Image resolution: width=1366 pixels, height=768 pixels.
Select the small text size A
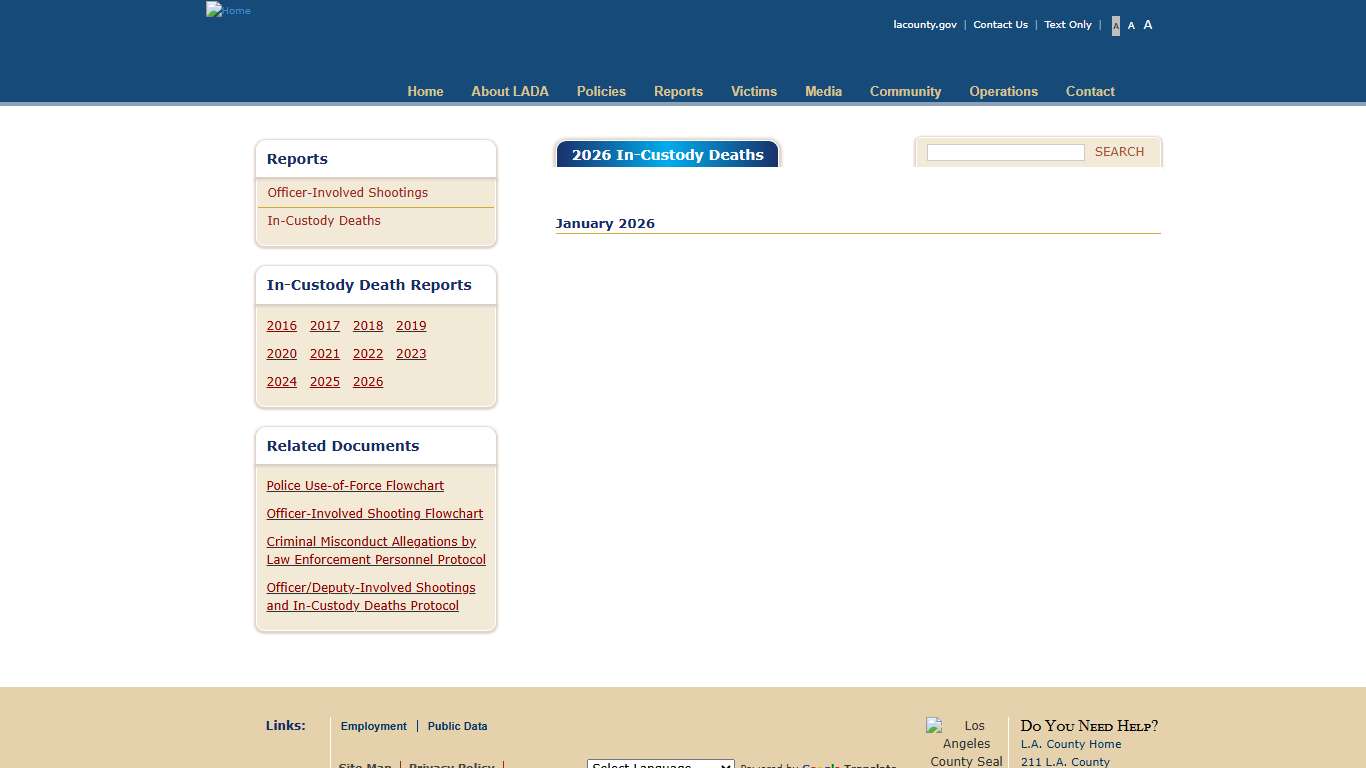tap(1116, 26)
